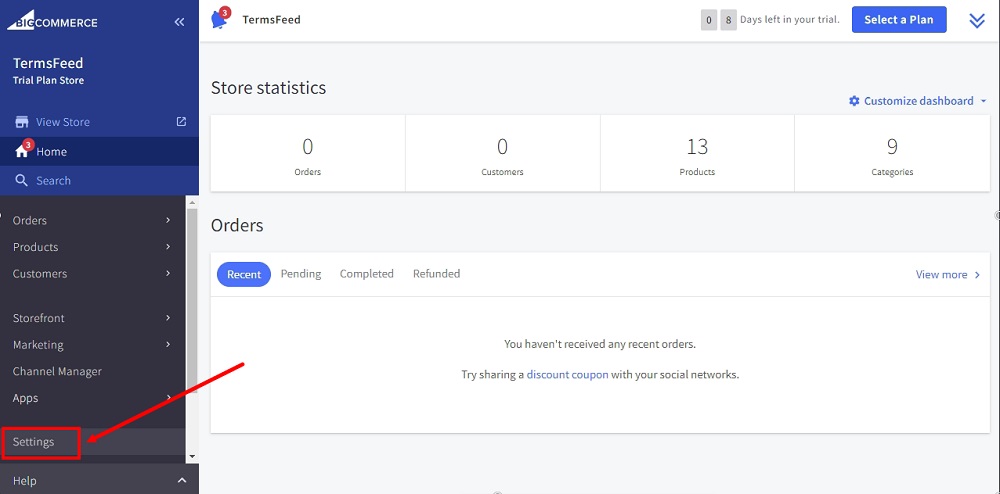The width and height of the screenshot is (1000, 494).
Task: Click the 13 Products statistic card
Action: (697, 153)
